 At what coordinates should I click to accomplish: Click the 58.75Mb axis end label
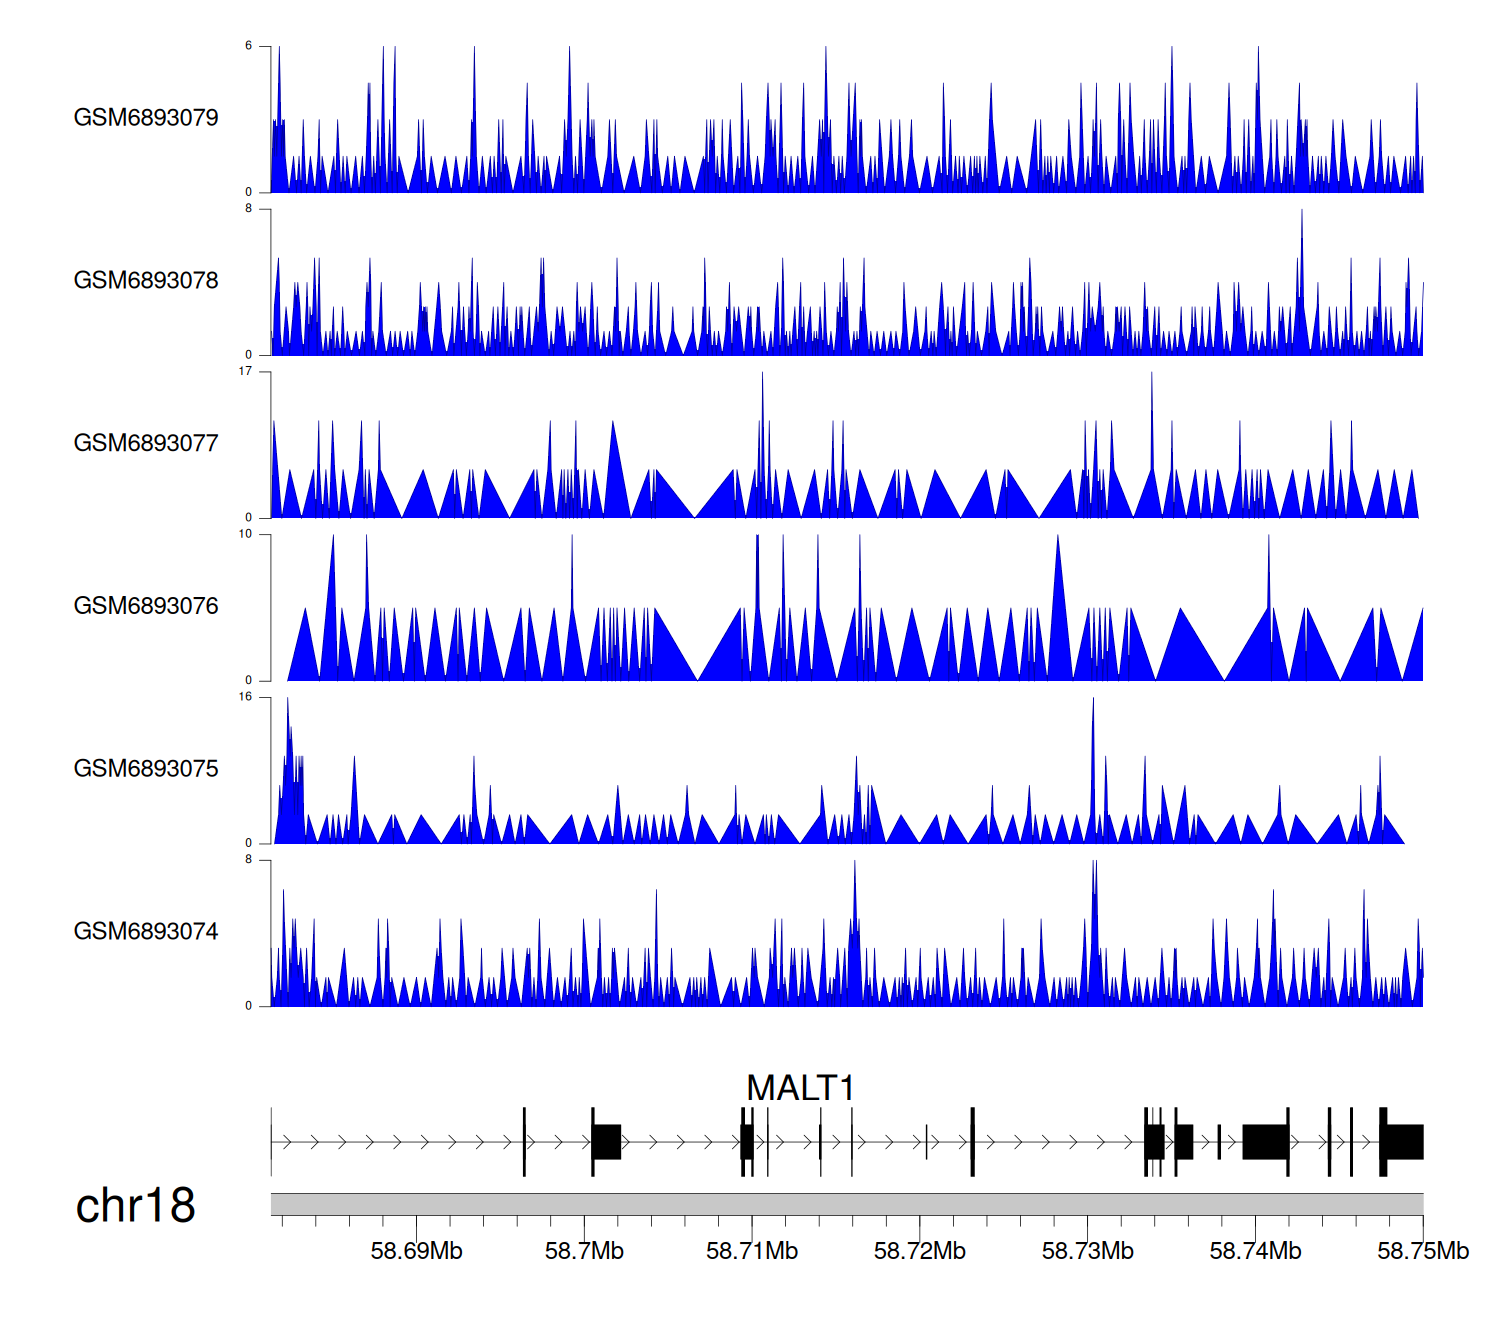click(x=1422, y=1251)
